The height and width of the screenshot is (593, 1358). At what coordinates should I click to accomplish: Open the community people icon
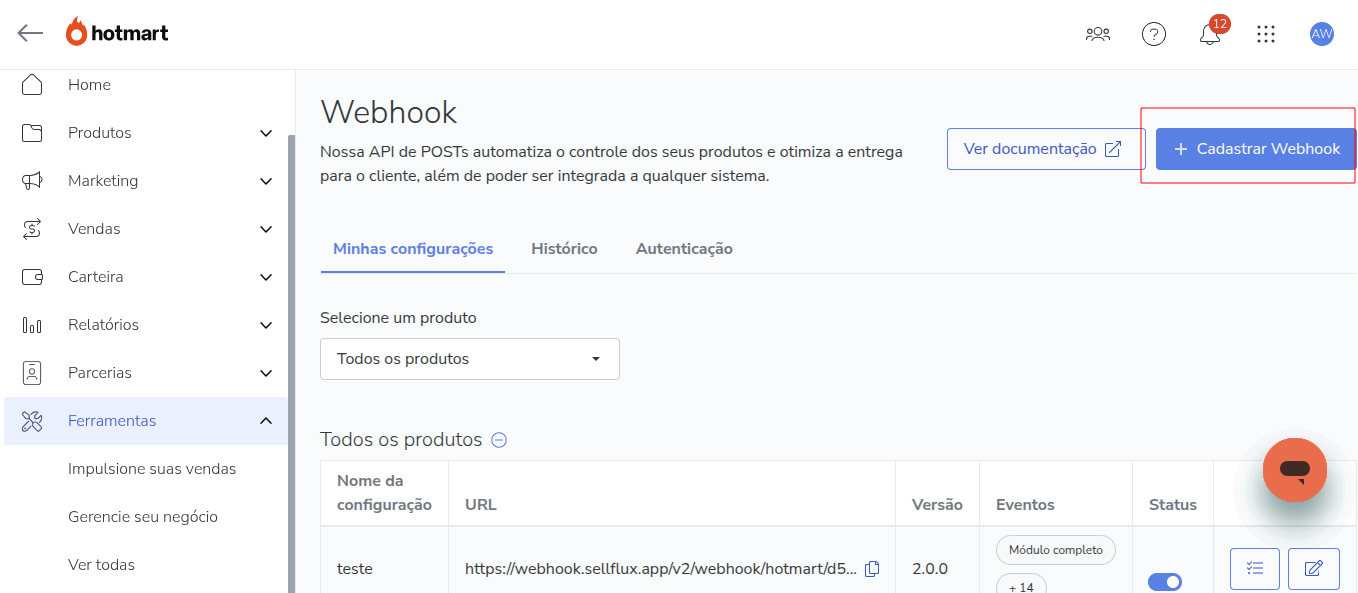pos(1097,34)
